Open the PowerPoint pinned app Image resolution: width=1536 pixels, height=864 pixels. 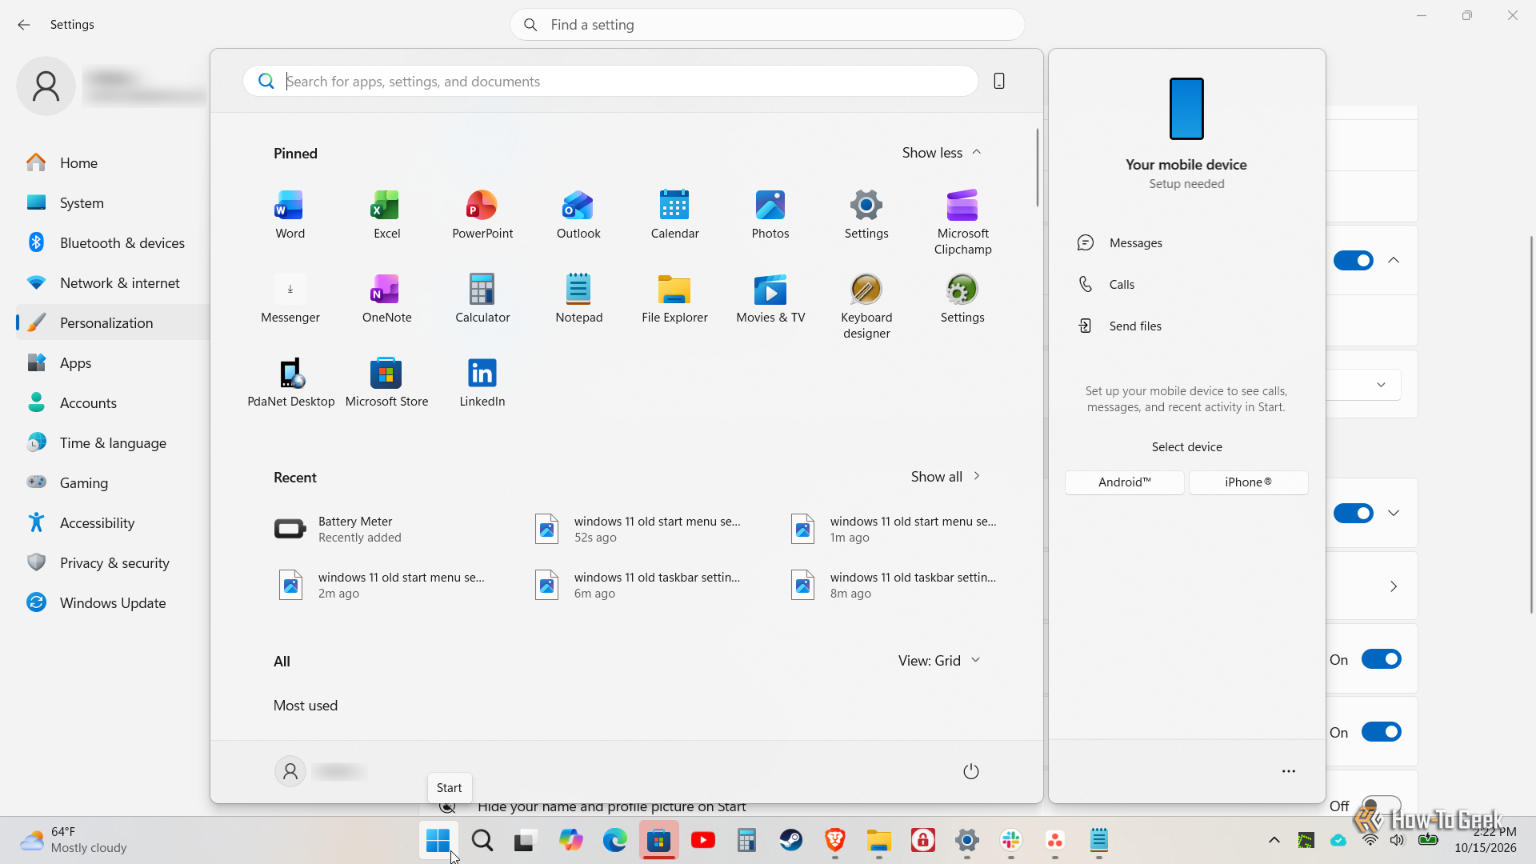pyautogui.click(x=482, y=214)
